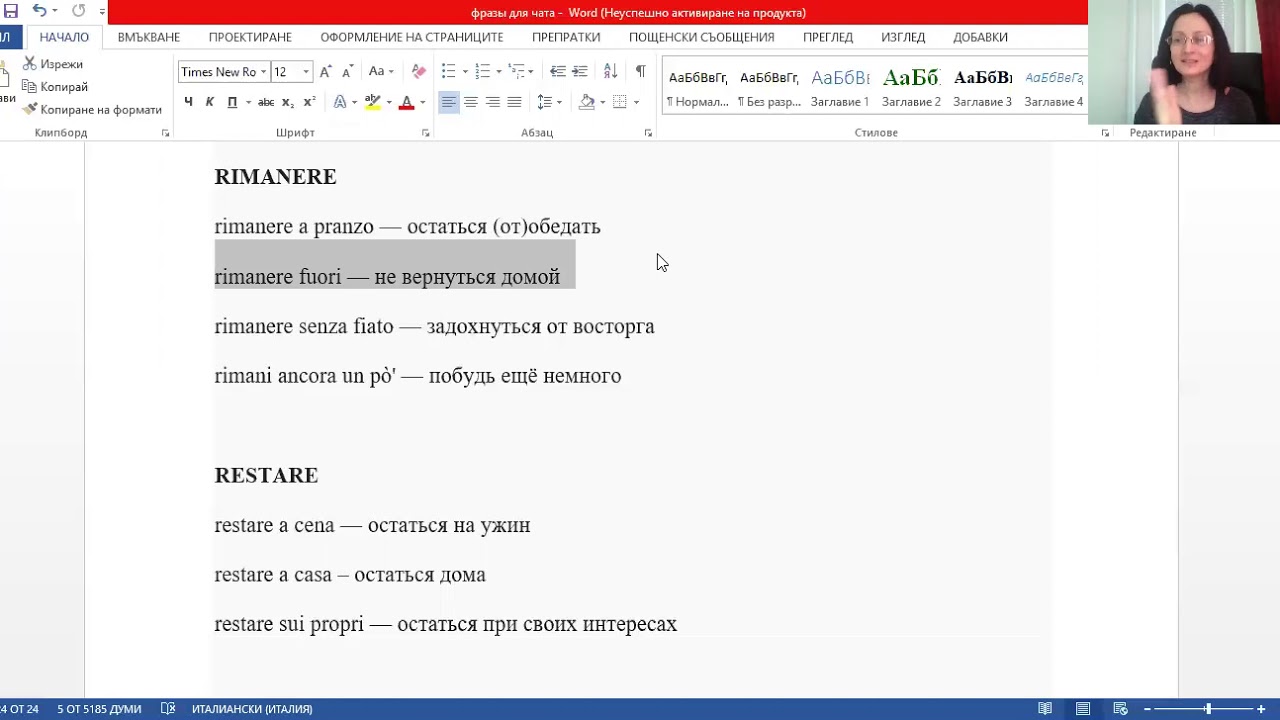Open ВМЪКВАНЕ ribbon tab
This screenshot has width=1280, height=720.
pos(149,37)
